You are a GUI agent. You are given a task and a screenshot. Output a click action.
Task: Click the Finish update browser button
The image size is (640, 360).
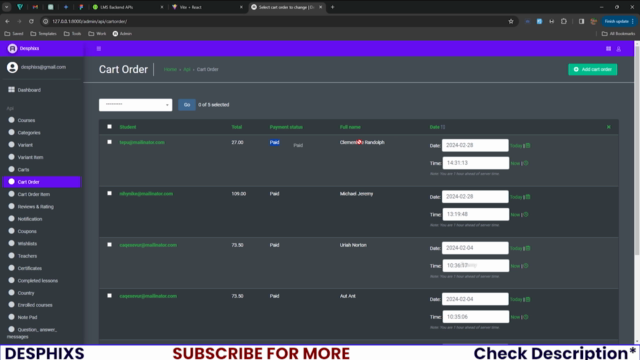point(619,21)
